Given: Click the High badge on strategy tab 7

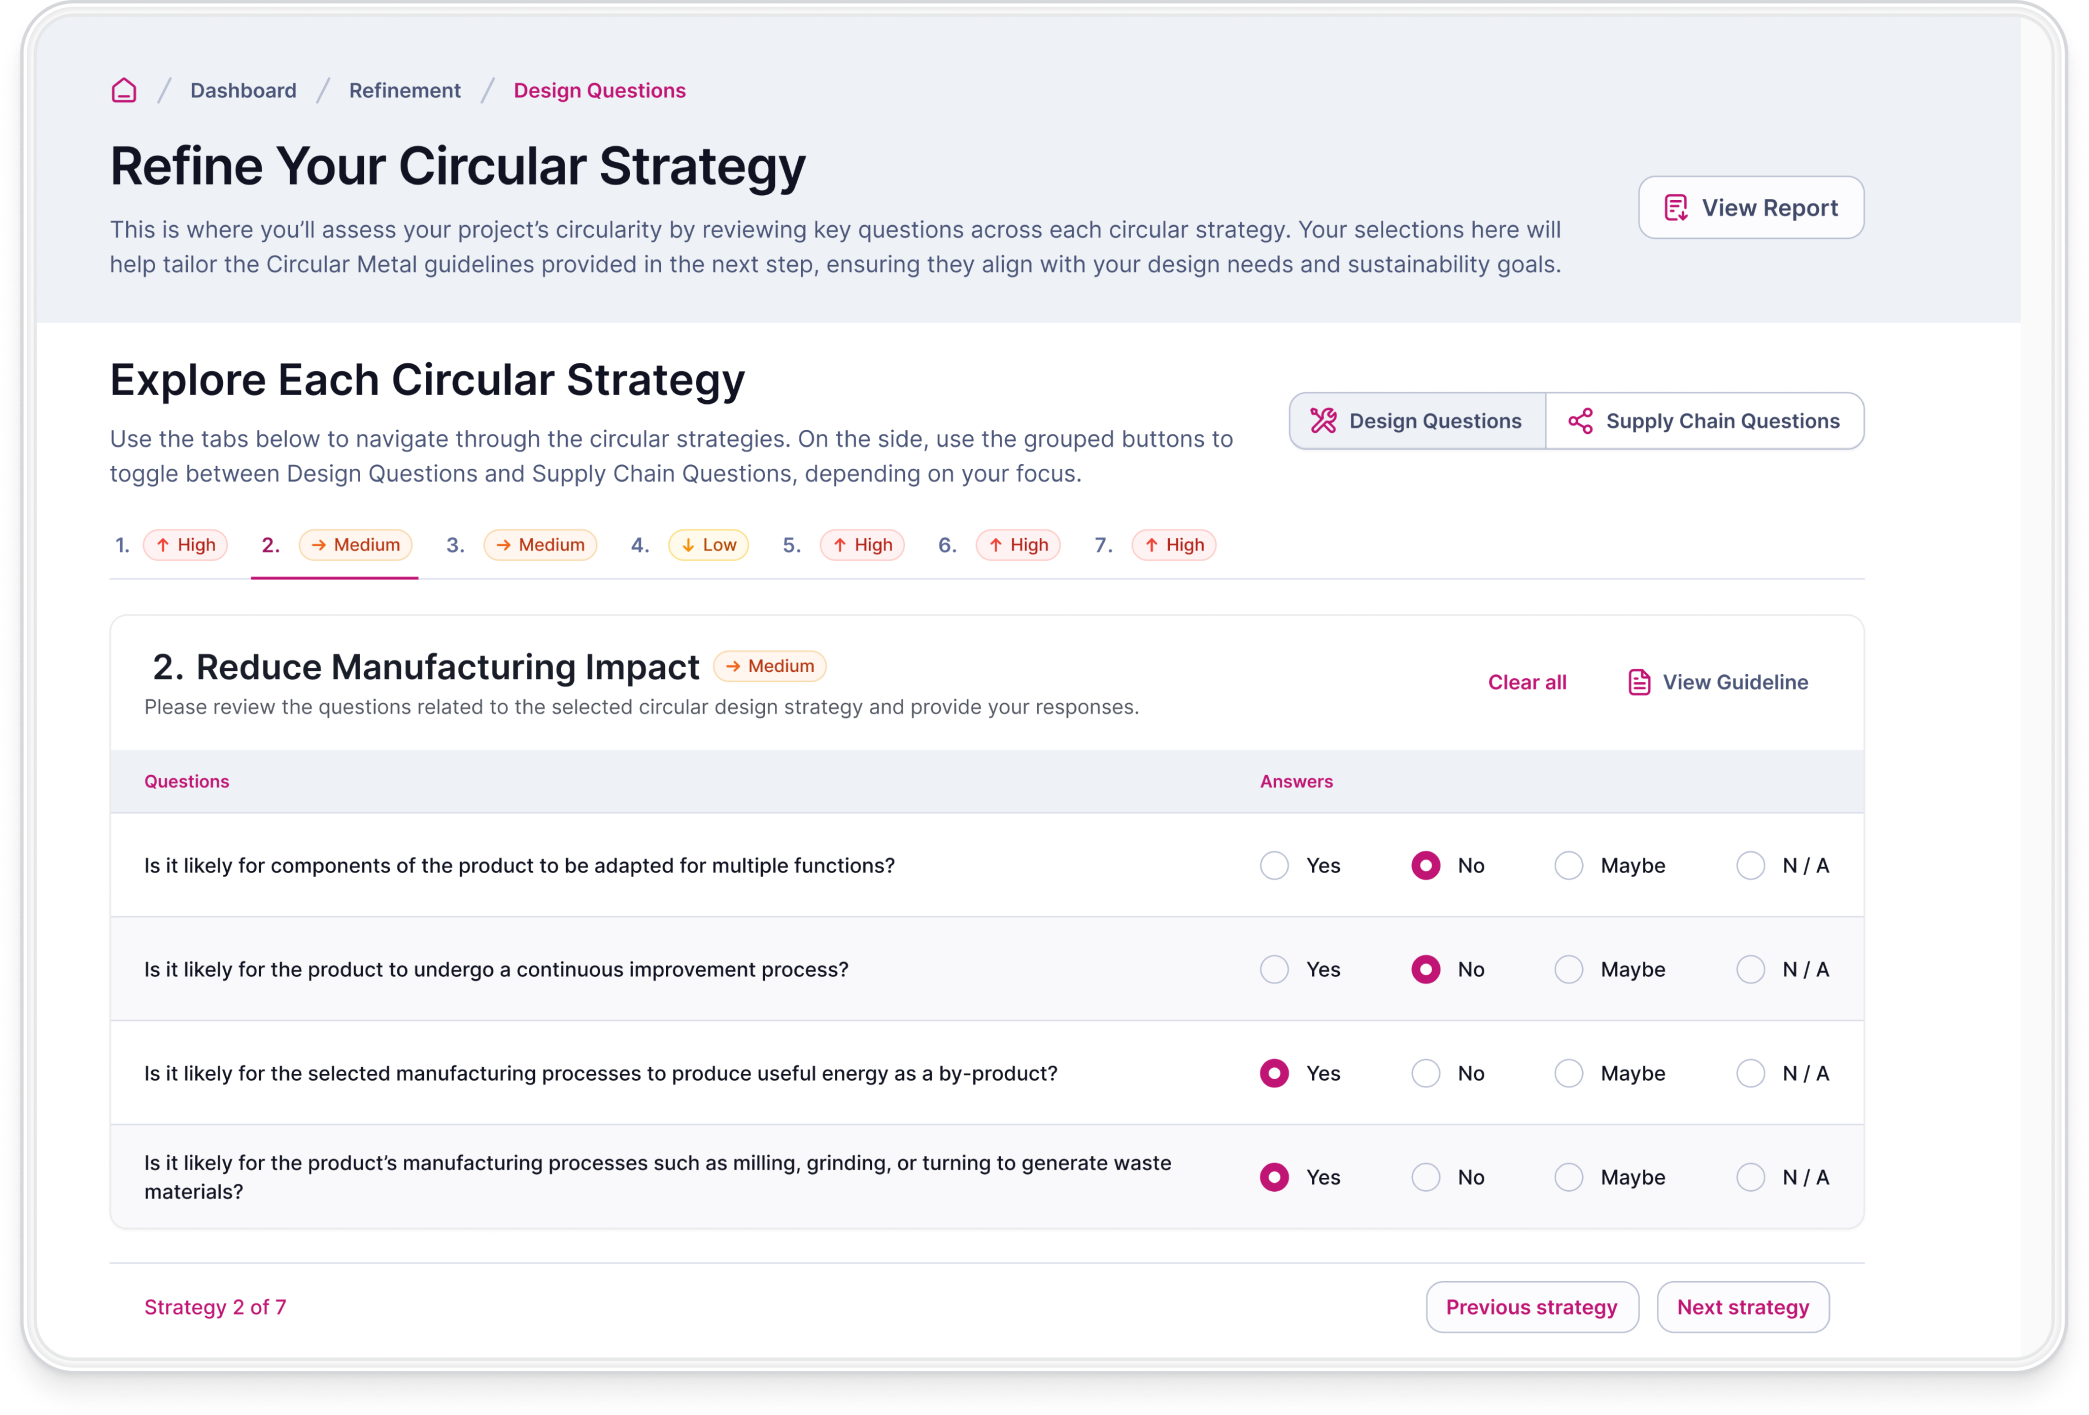Looking at the screenshot, I should tap(1174, 545).
